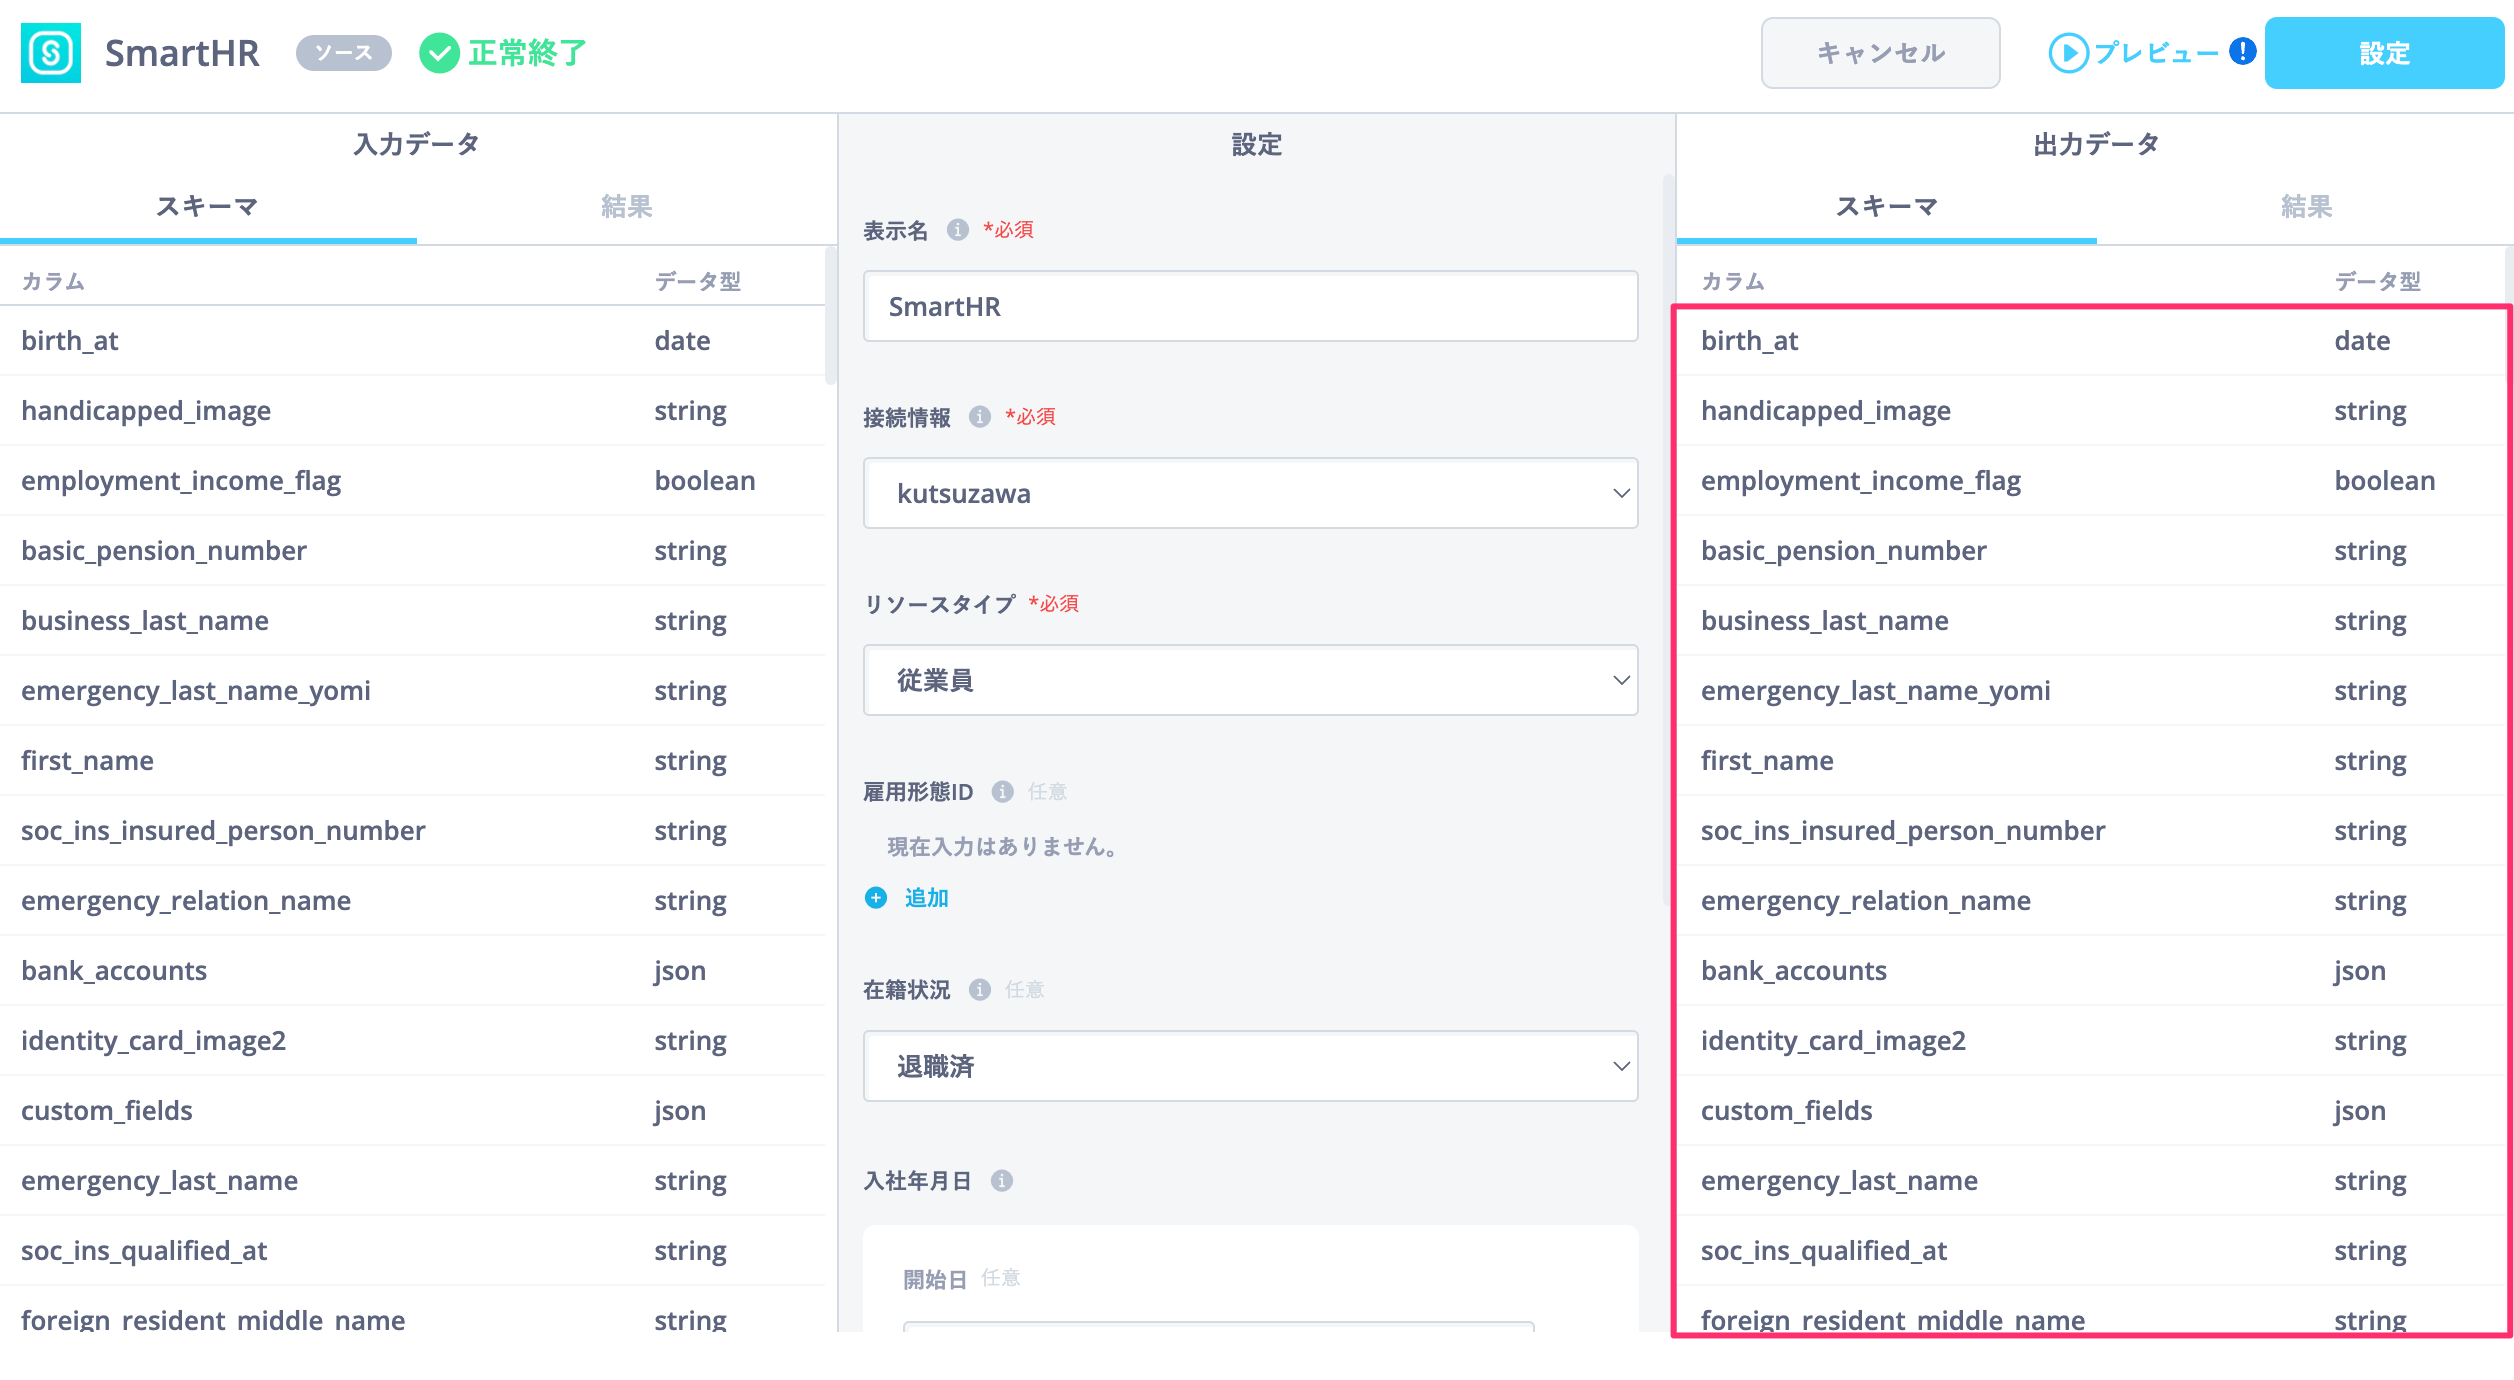Viewport: 2514px width, 1380px height.
Task: Click the plus icon next to 追加
Action: pyautogui.click(x=876, y=898)
